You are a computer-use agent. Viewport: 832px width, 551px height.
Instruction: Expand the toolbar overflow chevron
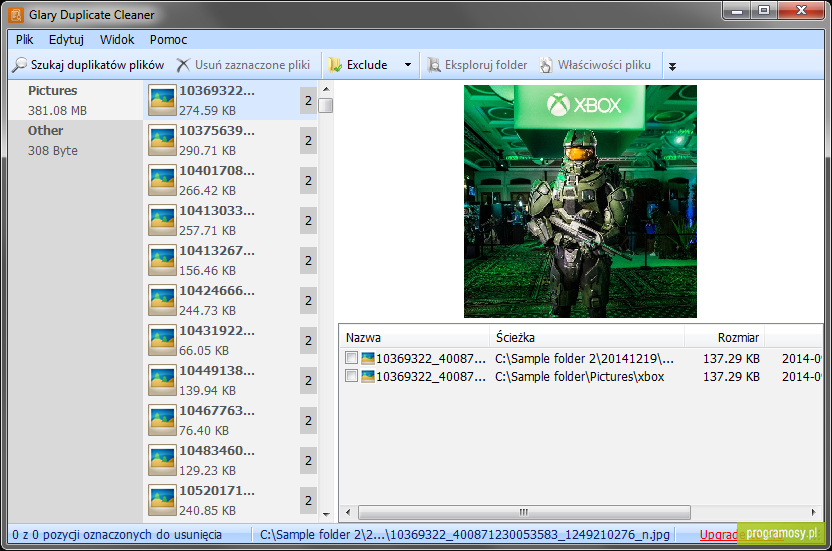pyautogui.click(x=672, y=66)
